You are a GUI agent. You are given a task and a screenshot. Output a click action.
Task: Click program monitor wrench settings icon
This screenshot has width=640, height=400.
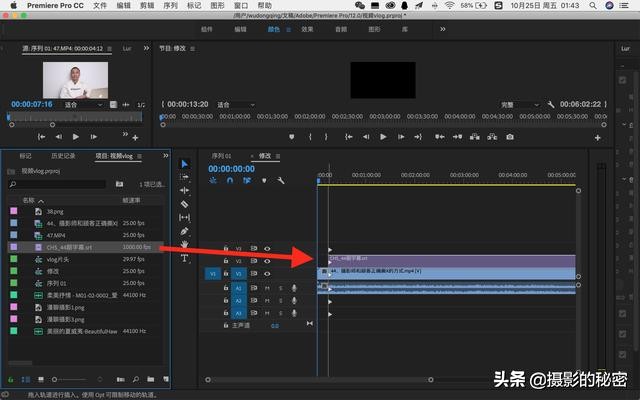[x=551, y=104]
